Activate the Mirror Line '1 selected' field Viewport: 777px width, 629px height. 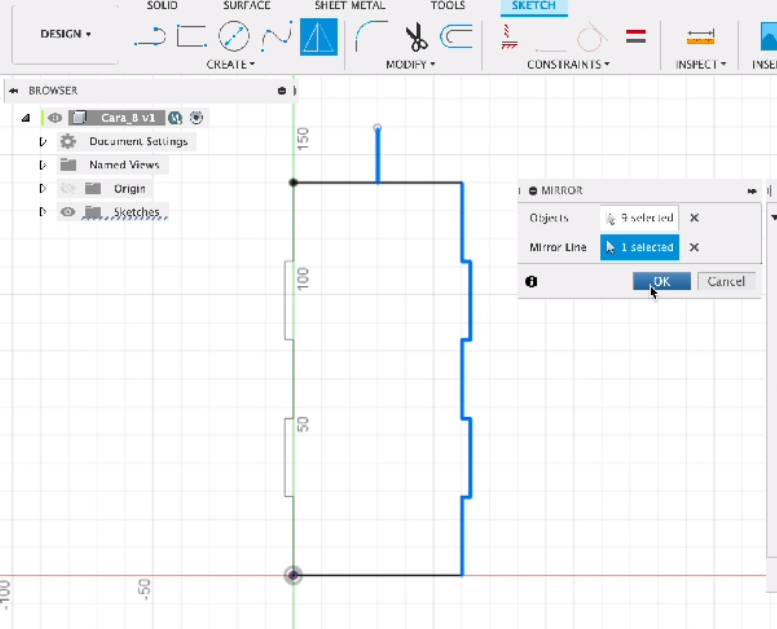[639, 247]
